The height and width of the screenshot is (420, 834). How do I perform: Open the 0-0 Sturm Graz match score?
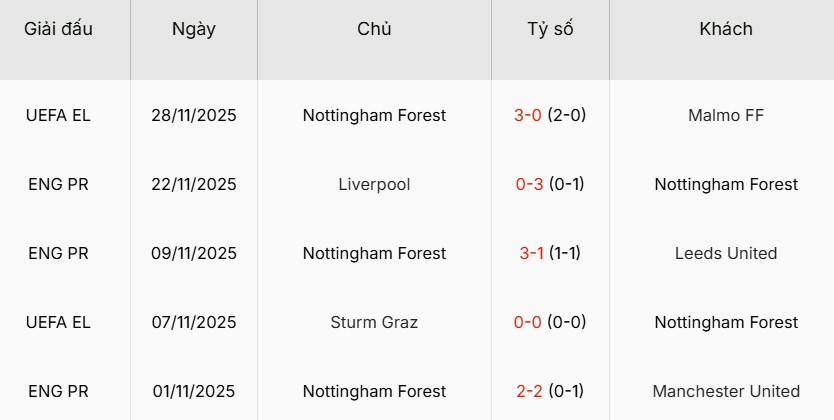[528, 322]
